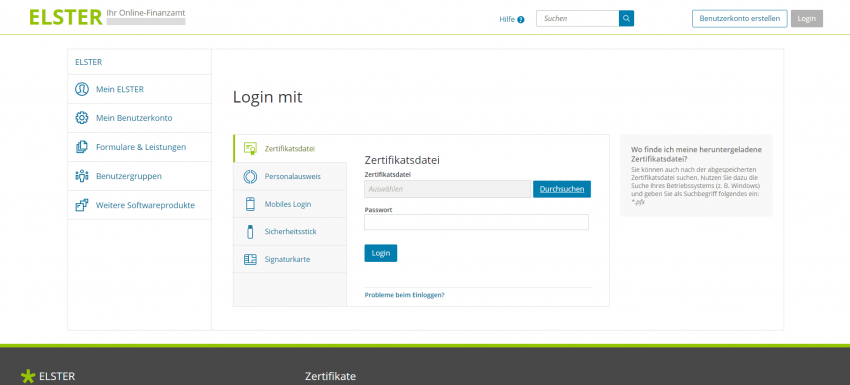The height and width of the screenshot is (385, 850).
Task: Click the Zertifikatsdatei certificate icon
Action: (250, 149)
